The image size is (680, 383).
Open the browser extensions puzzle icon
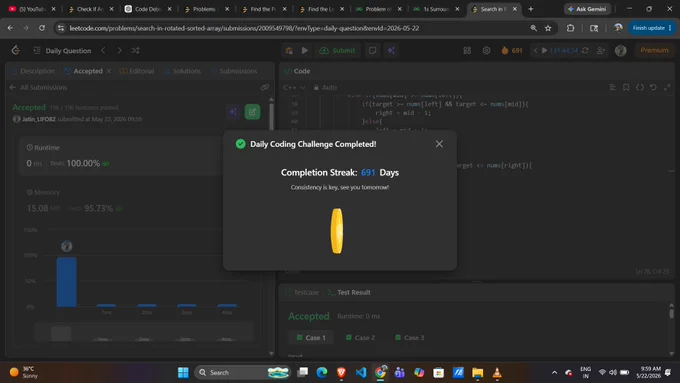(x=570, y=28)
